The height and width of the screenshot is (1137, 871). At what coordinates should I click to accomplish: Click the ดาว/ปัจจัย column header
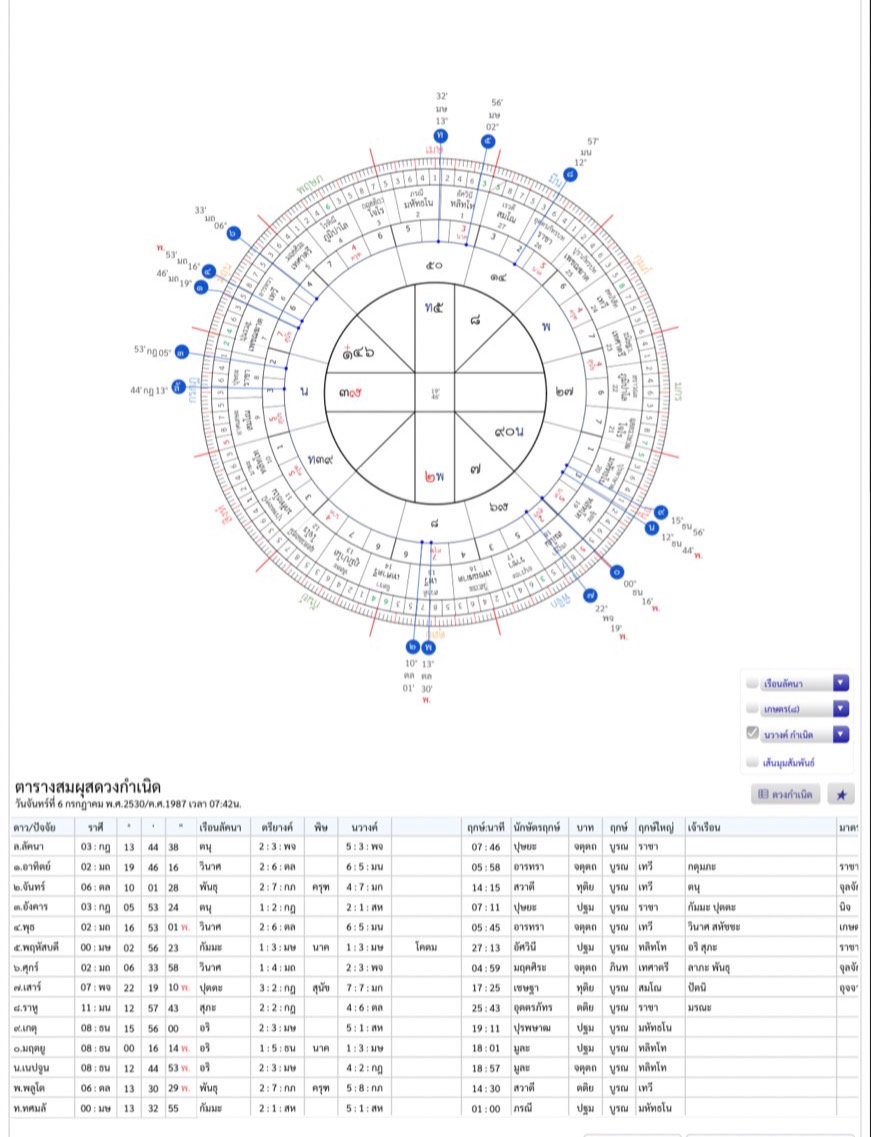point(34,827)
